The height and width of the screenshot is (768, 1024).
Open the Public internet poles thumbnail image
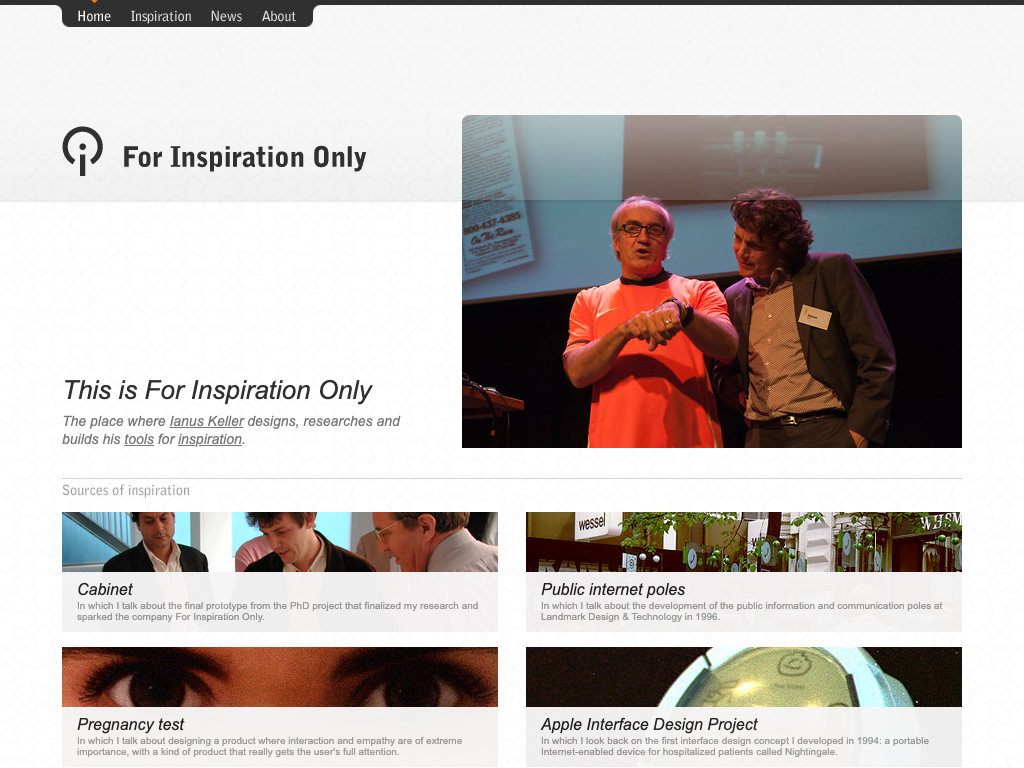click(743, 541)
